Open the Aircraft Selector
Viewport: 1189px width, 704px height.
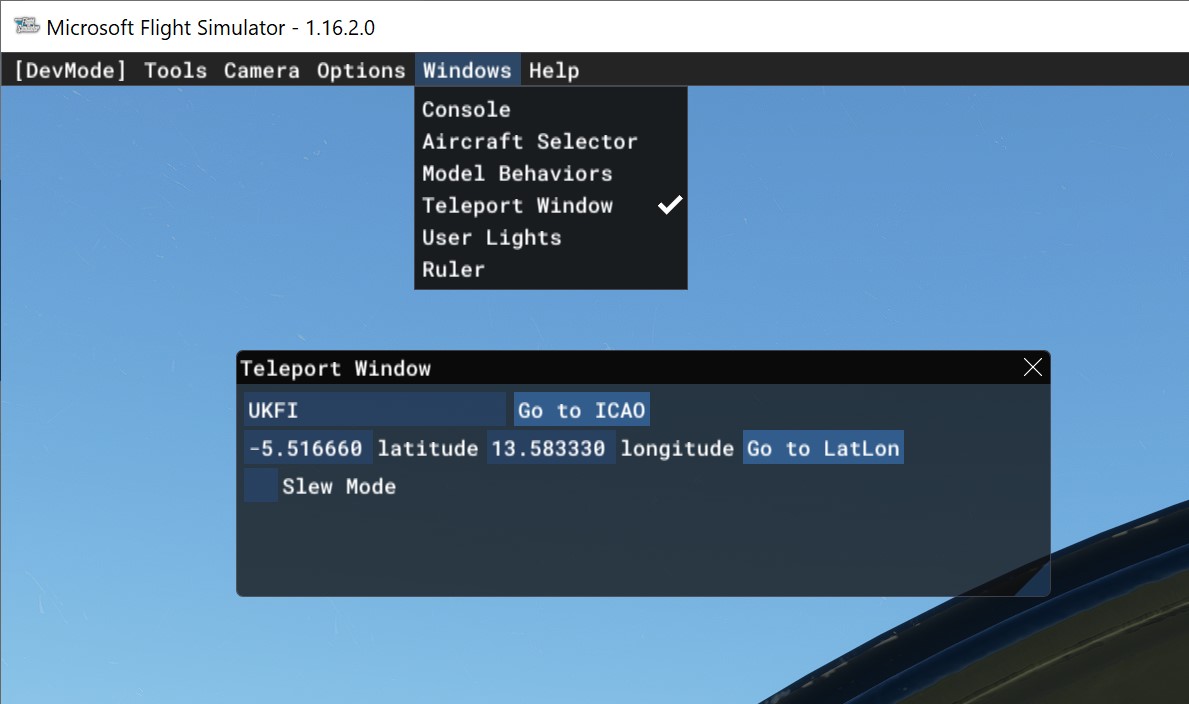529,141
